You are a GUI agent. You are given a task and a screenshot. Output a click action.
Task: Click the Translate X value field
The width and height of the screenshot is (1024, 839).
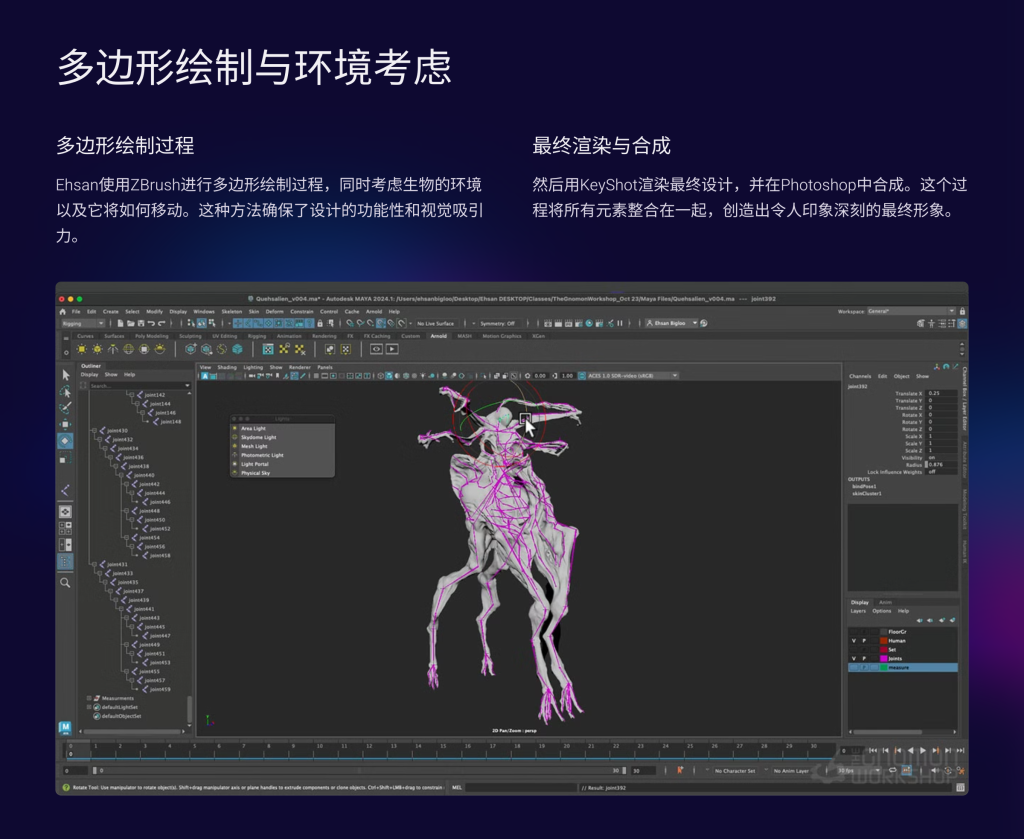(943, 394)
